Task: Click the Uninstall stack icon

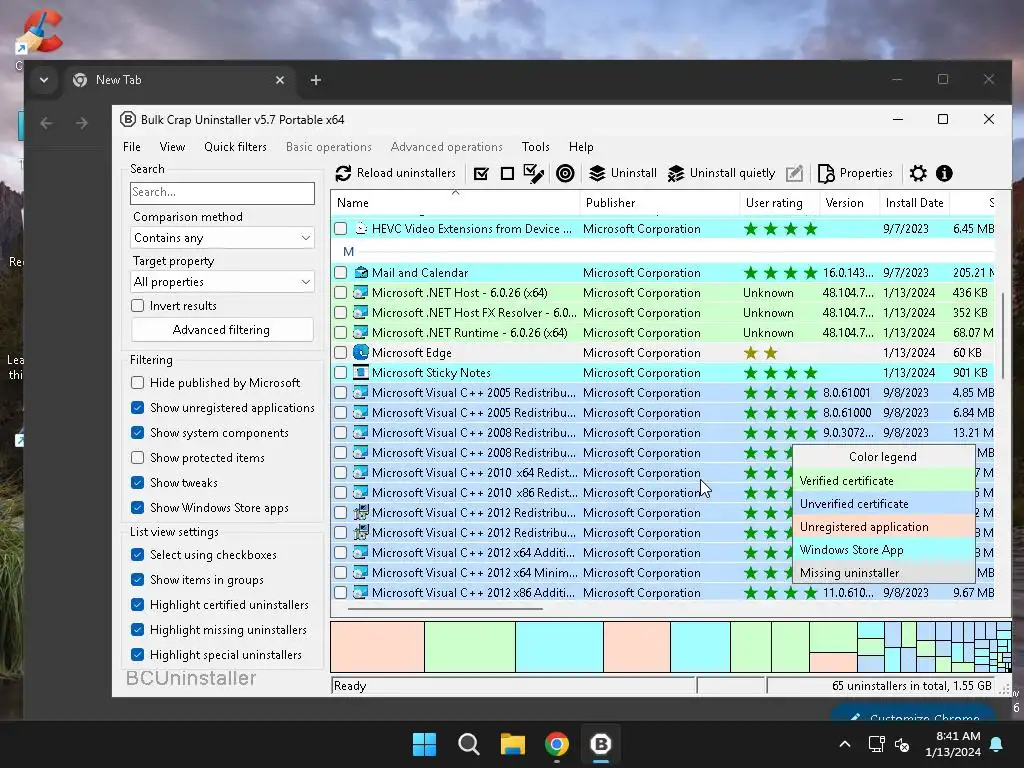Action: click(x=597, y=173)
